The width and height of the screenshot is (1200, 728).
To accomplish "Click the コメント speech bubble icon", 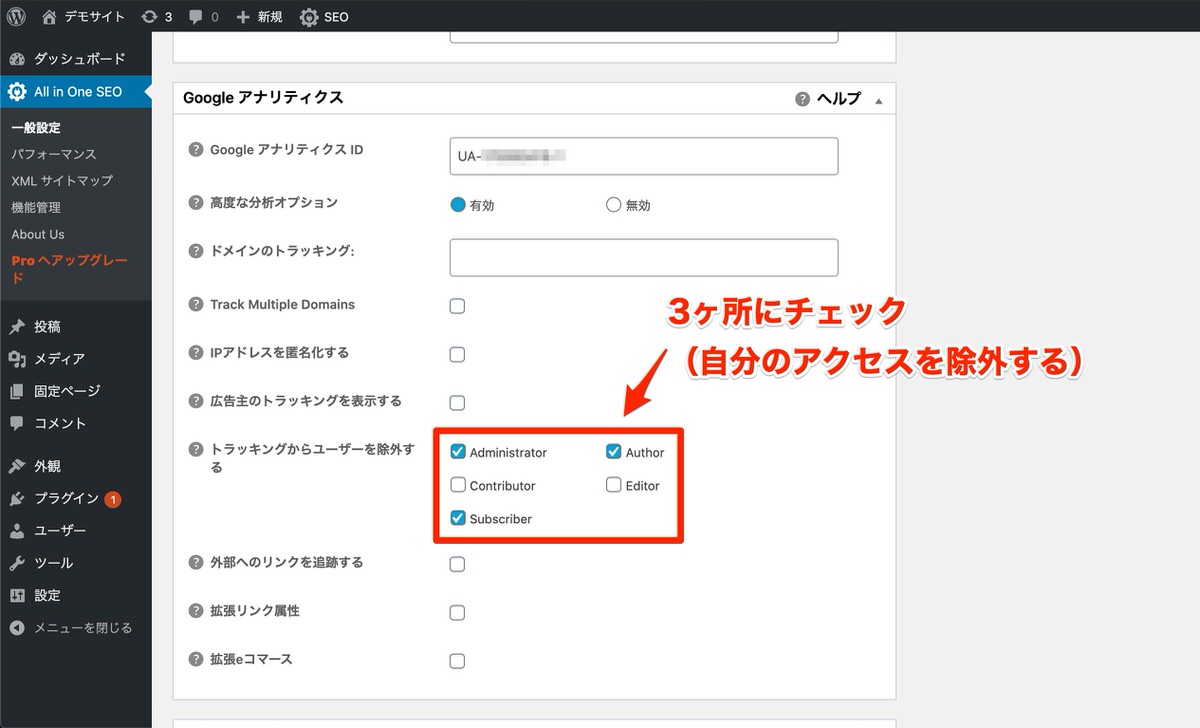I will [x=17, y=423].
